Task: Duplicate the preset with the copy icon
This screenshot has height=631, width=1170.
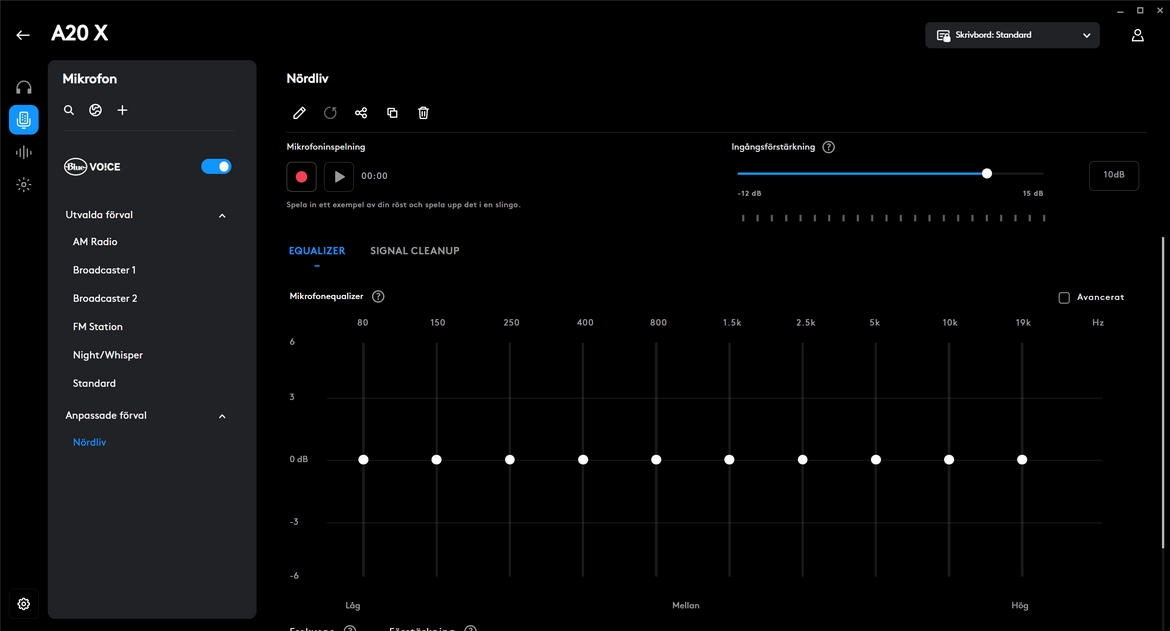Action: point(392,113)
